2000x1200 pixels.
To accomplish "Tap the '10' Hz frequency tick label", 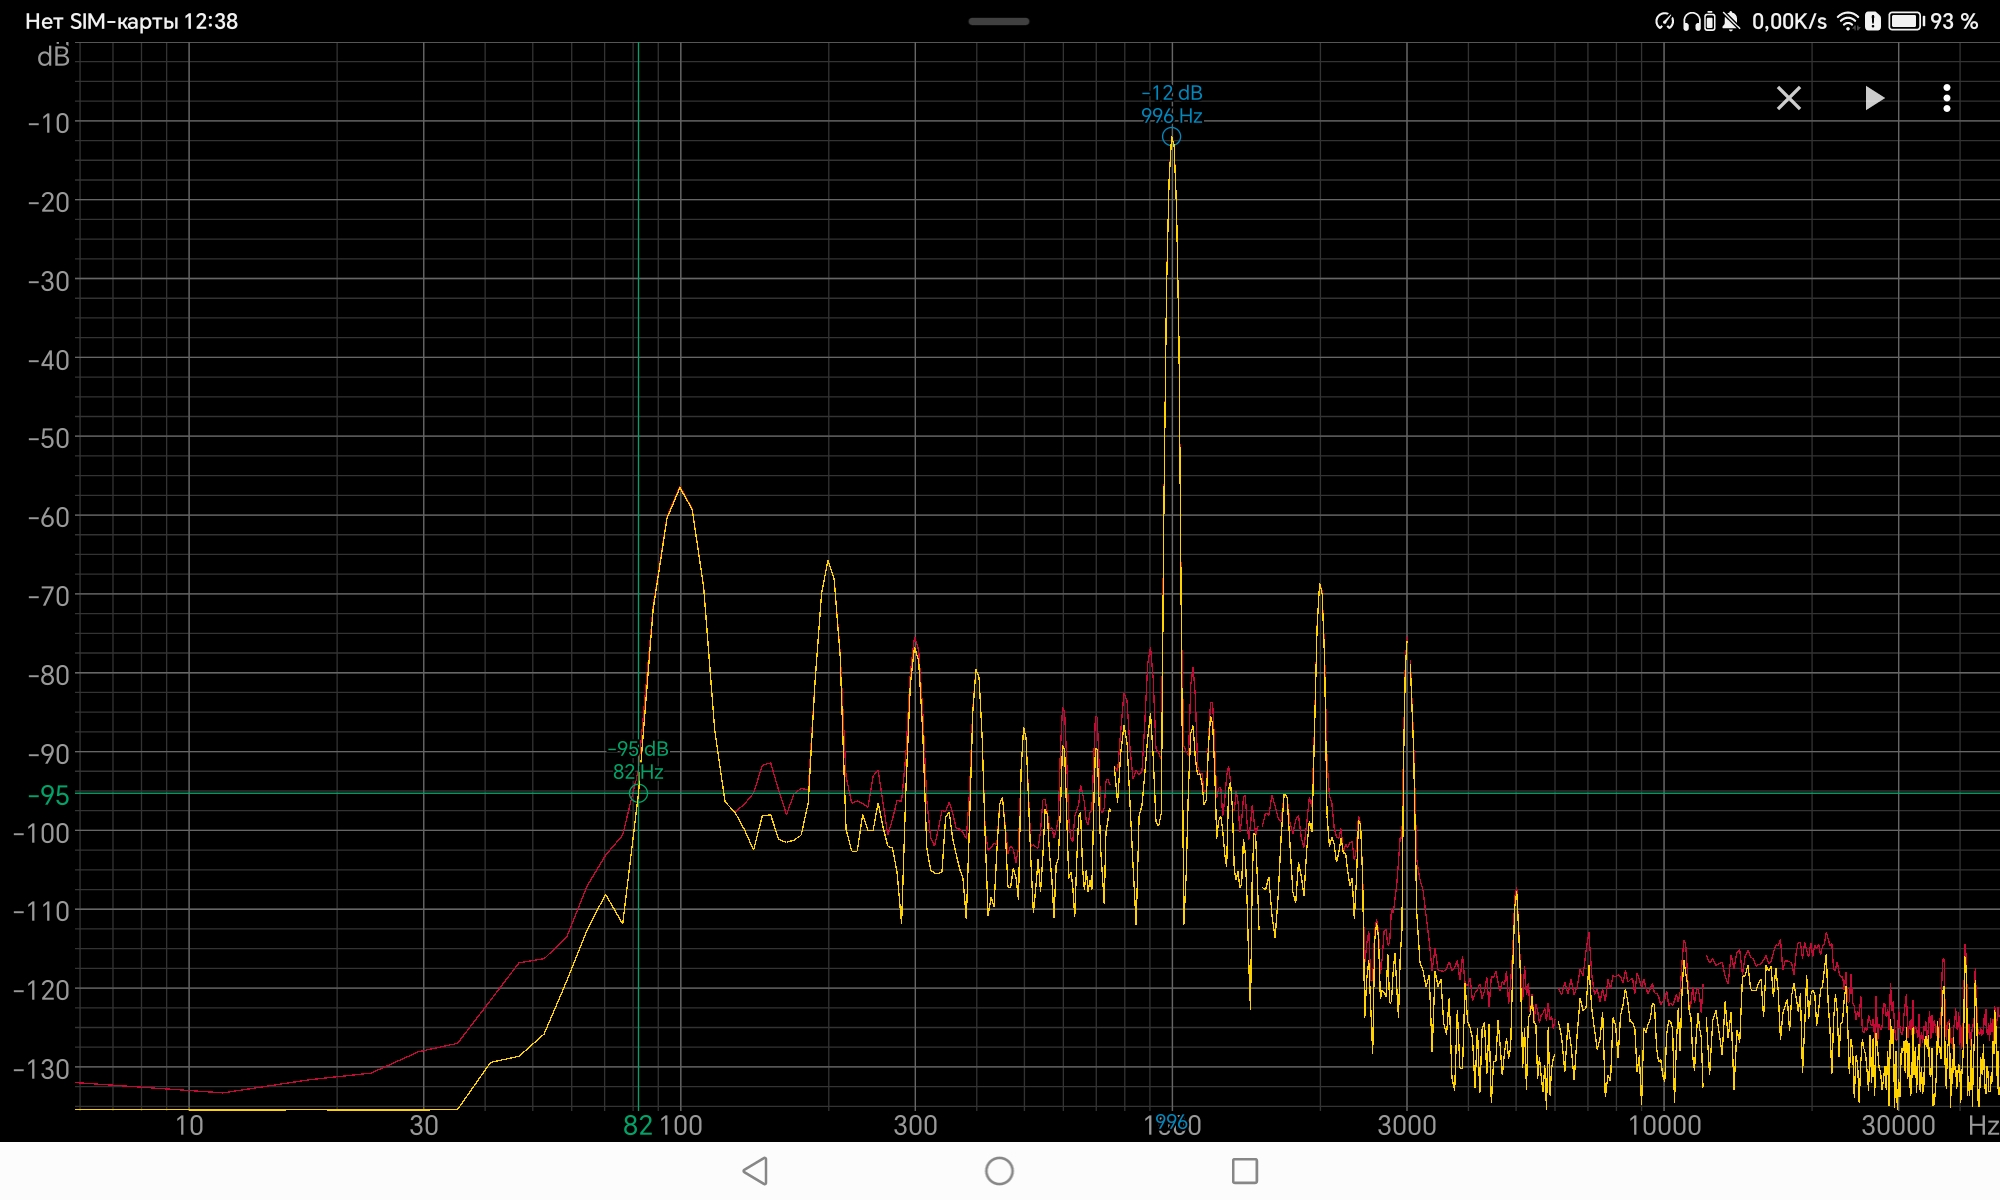I will coord(189,1126).
